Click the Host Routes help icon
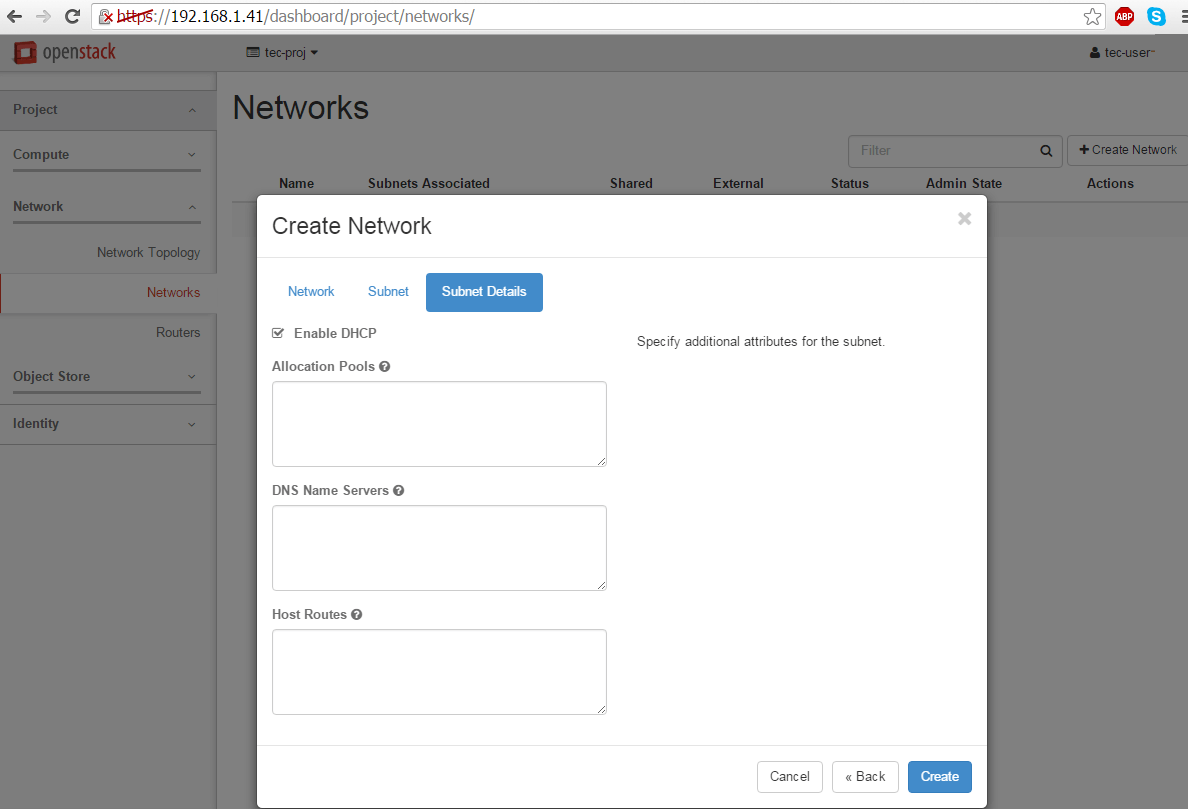The width and height of the screenshot is (1188, 809). (x=356, y=614)
